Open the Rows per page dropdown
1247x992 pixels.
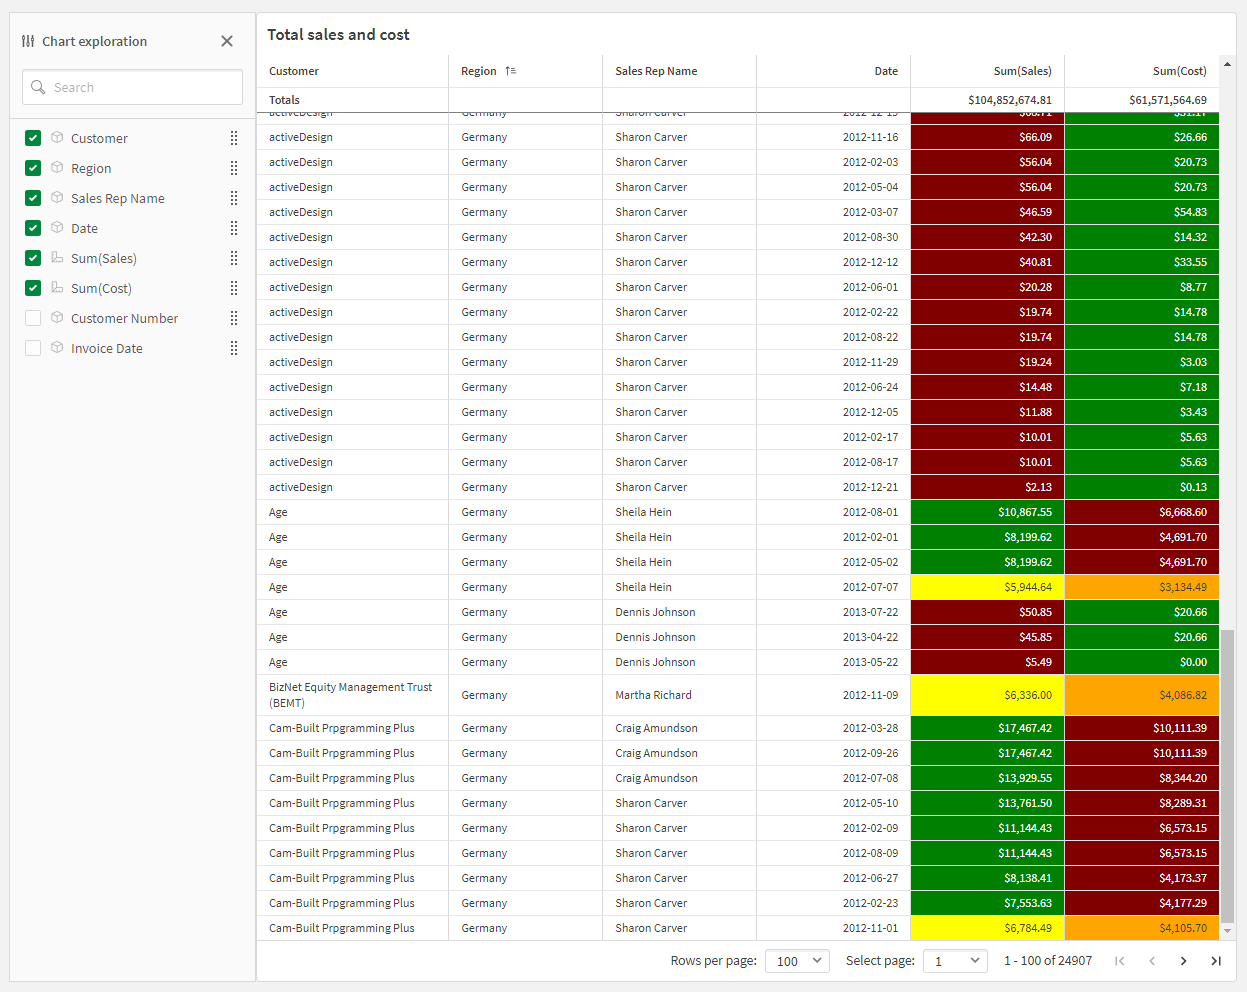click(x=797, y=961)
